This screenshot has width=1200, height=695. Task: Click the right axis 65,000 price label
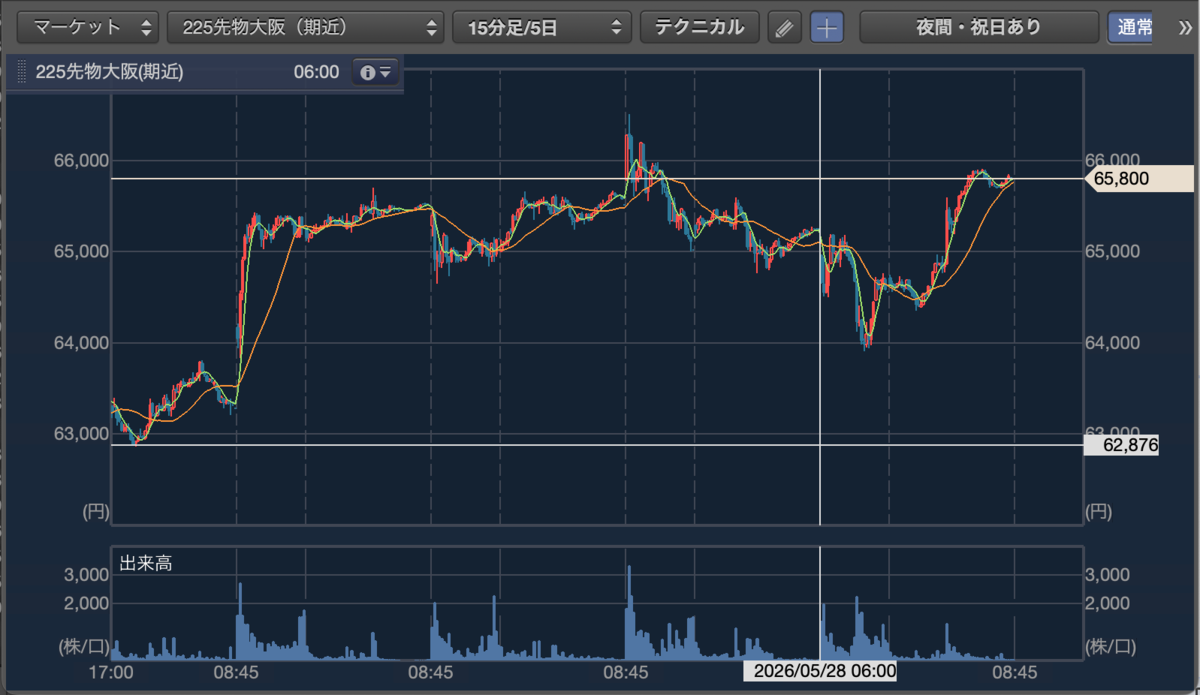(1111, 252)
